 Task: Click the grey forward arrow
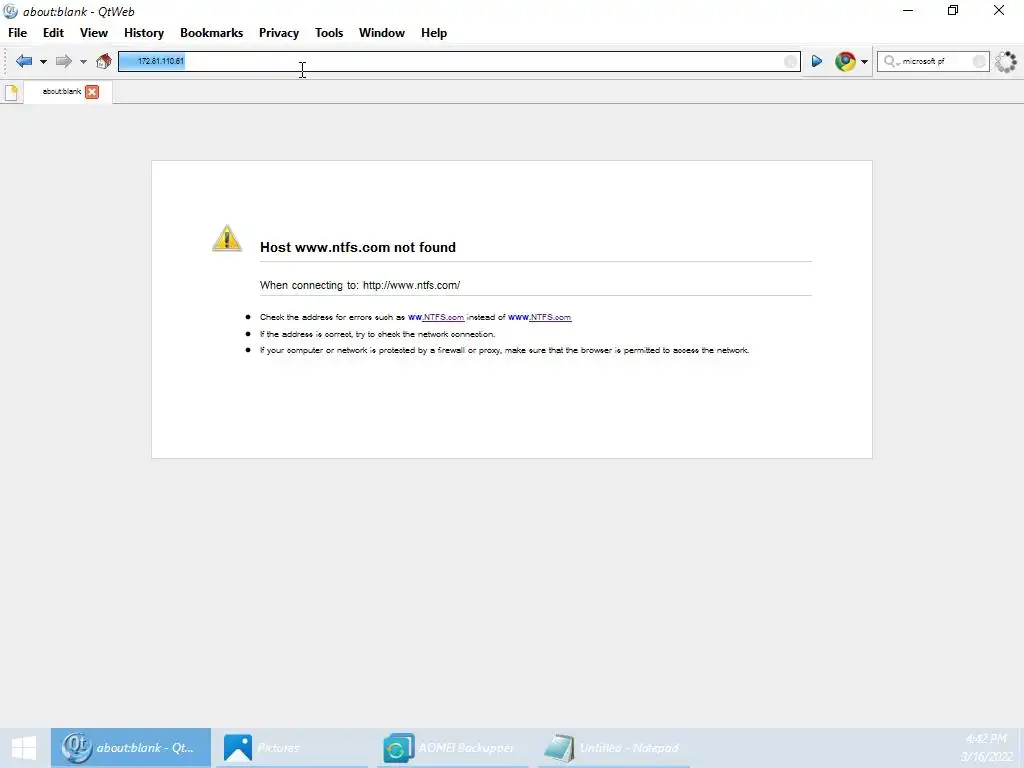point(63,61)
